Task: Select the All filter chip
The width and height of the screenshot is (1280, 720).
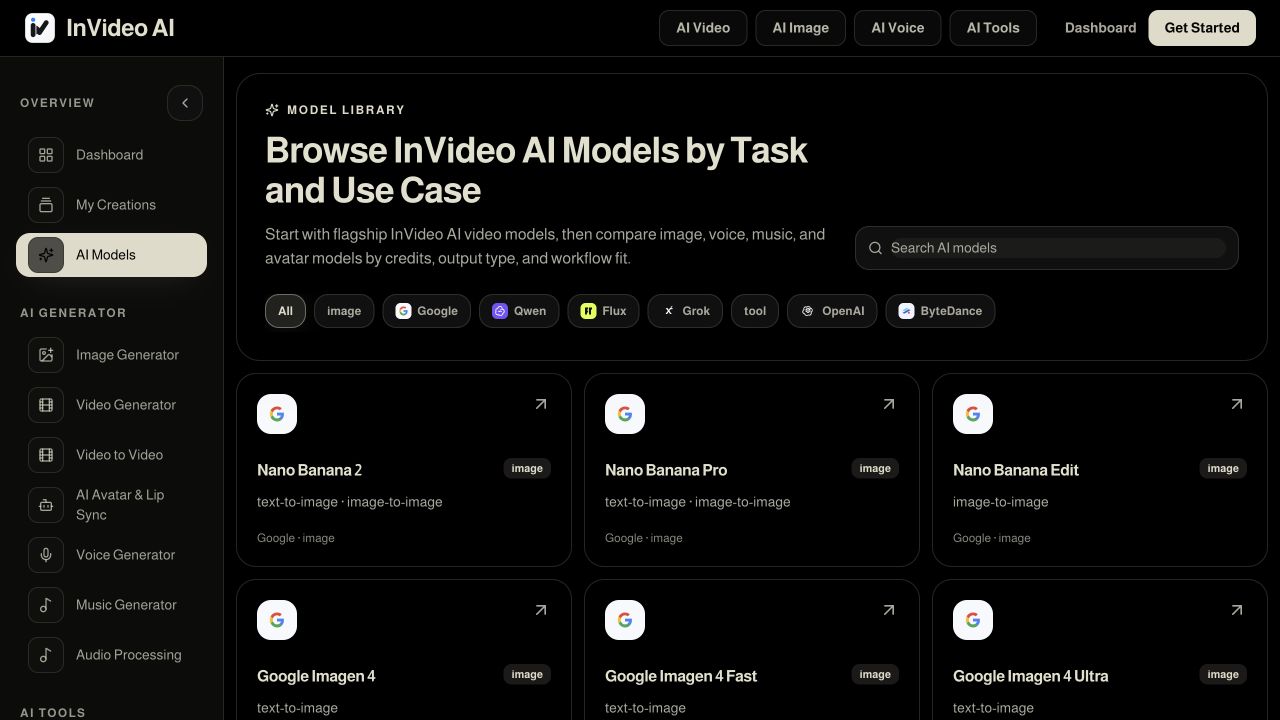Action: (x=285, y=311)
